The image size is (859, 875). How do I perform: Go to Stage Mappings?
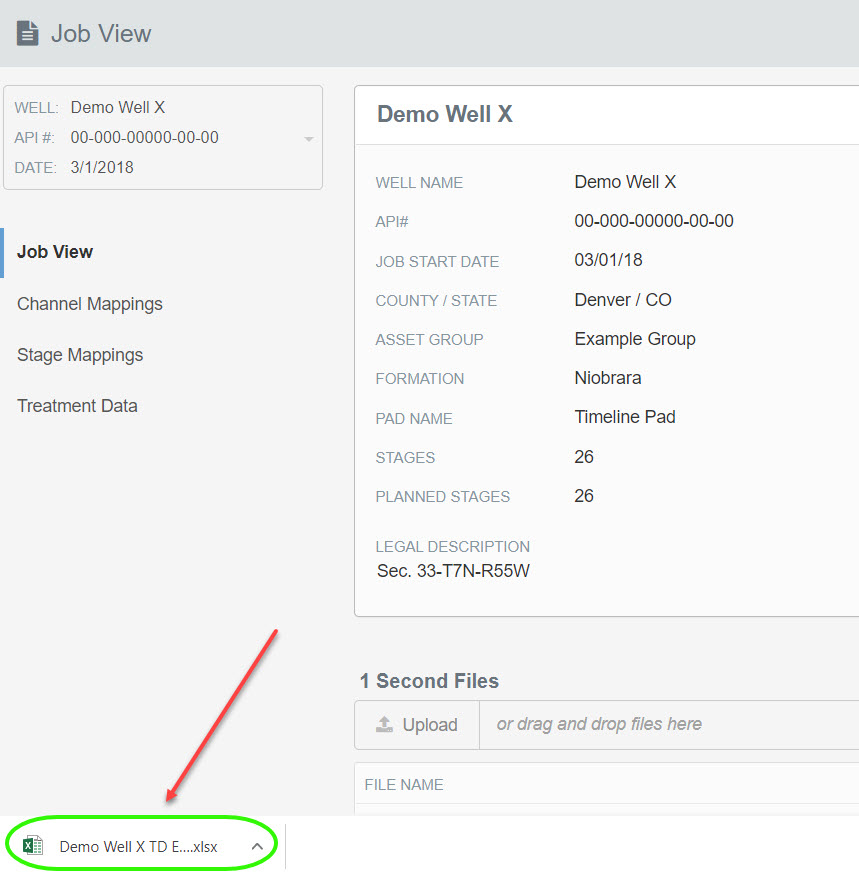pos(80,355)
